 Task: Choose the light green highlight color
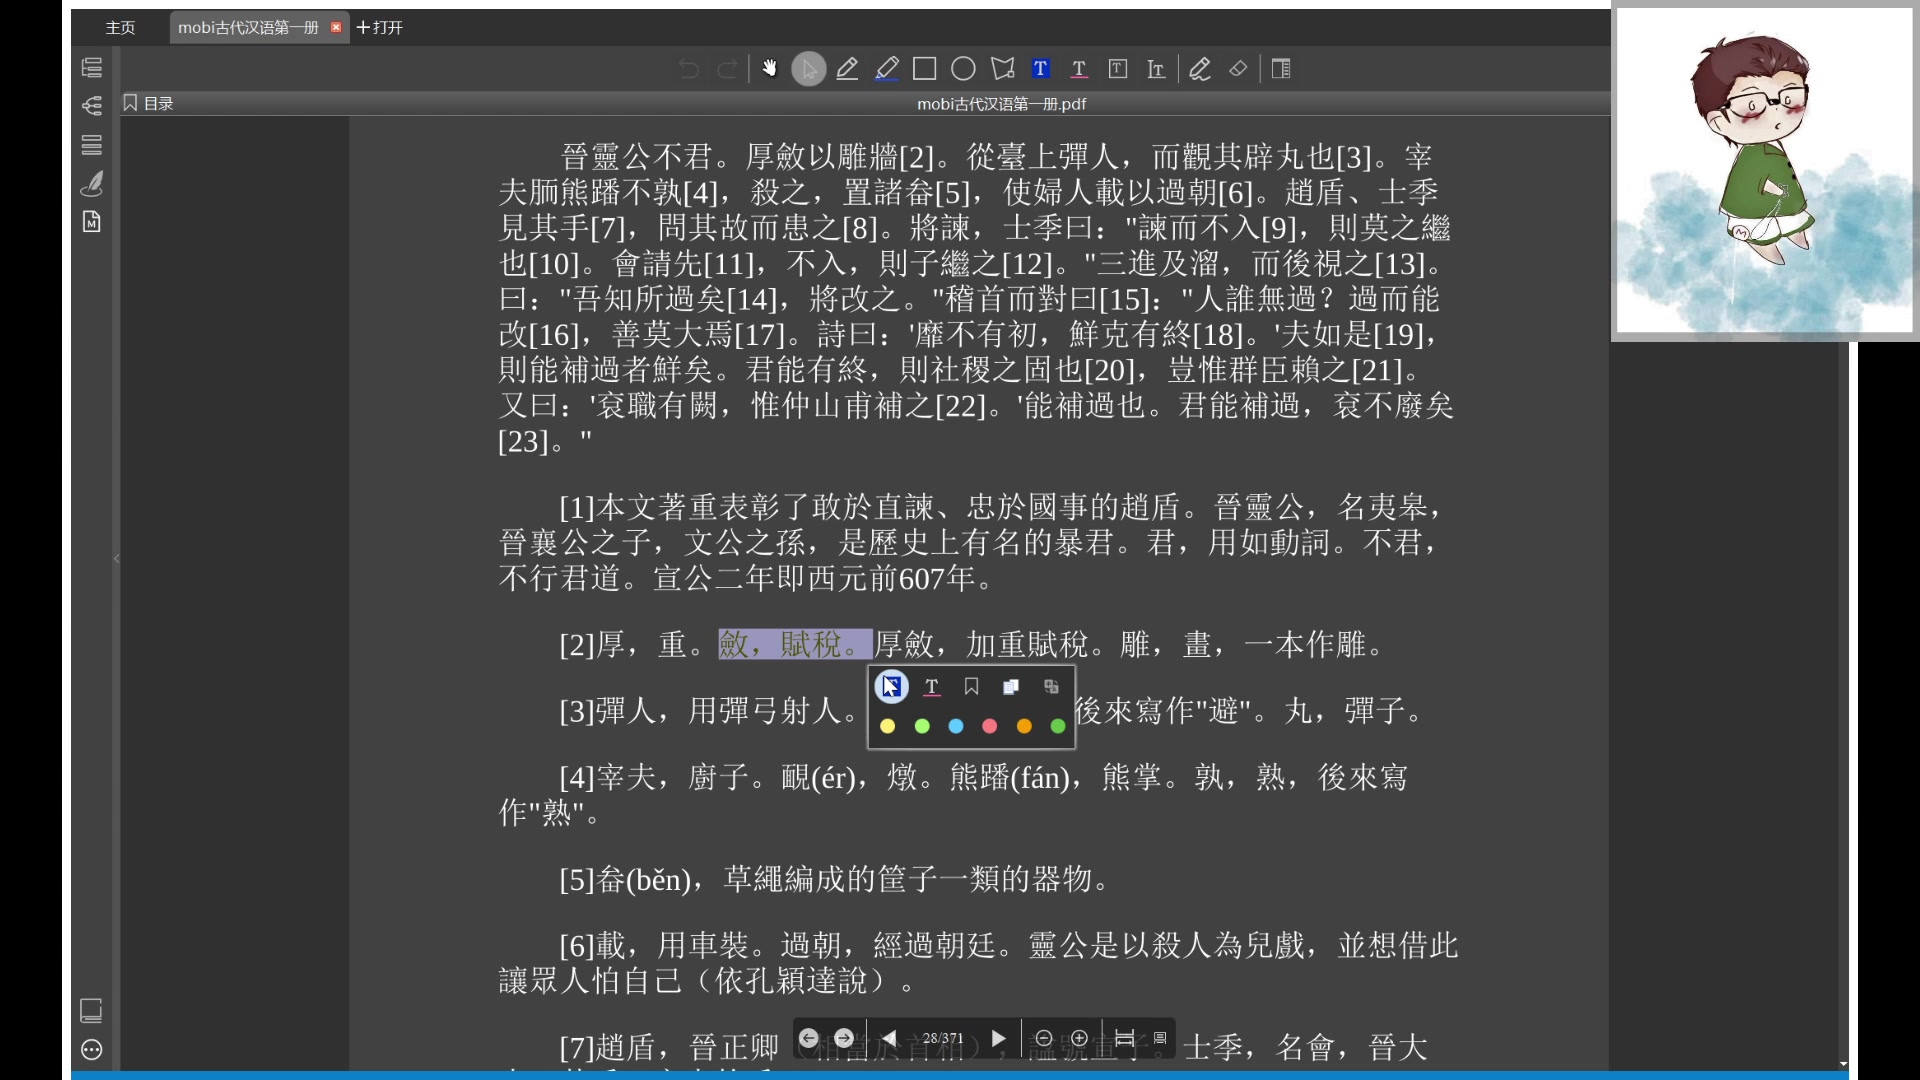click(x=922, y=727)
